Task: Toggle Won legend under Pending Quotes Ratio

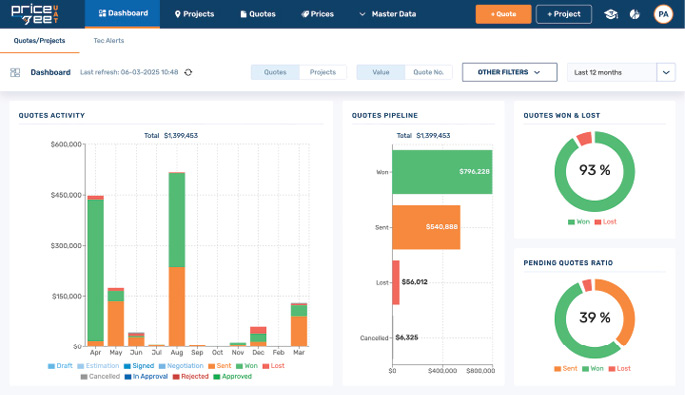Action: 593,369
